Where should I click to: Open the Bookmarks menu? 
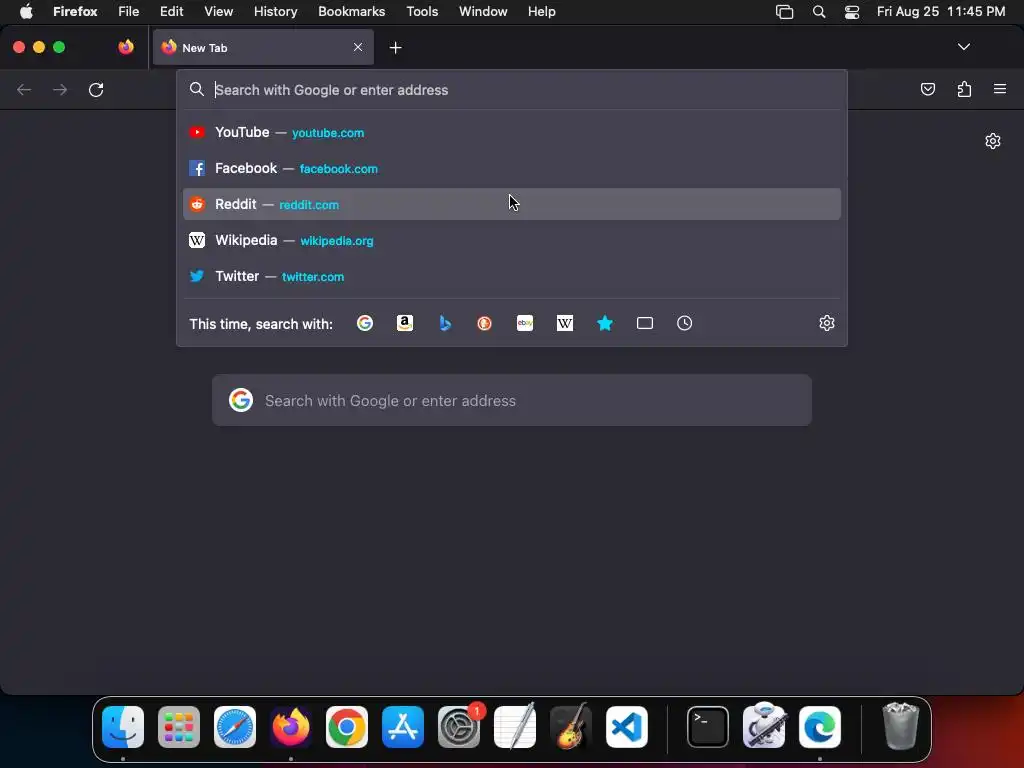(x=351, y=12)
